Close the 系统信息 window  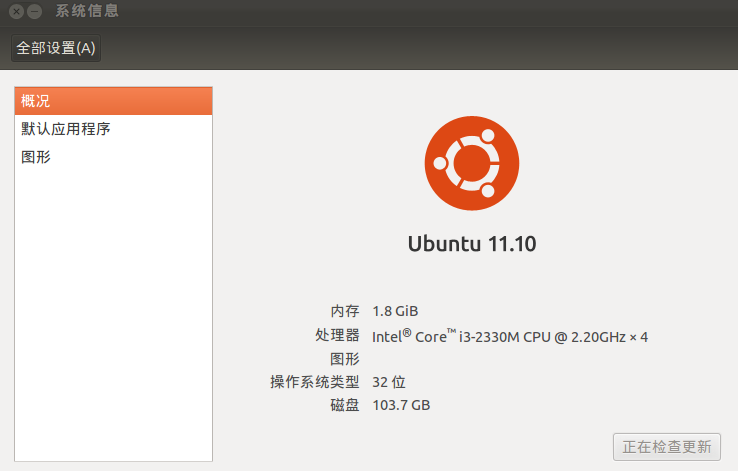click(x=16, y=11)
